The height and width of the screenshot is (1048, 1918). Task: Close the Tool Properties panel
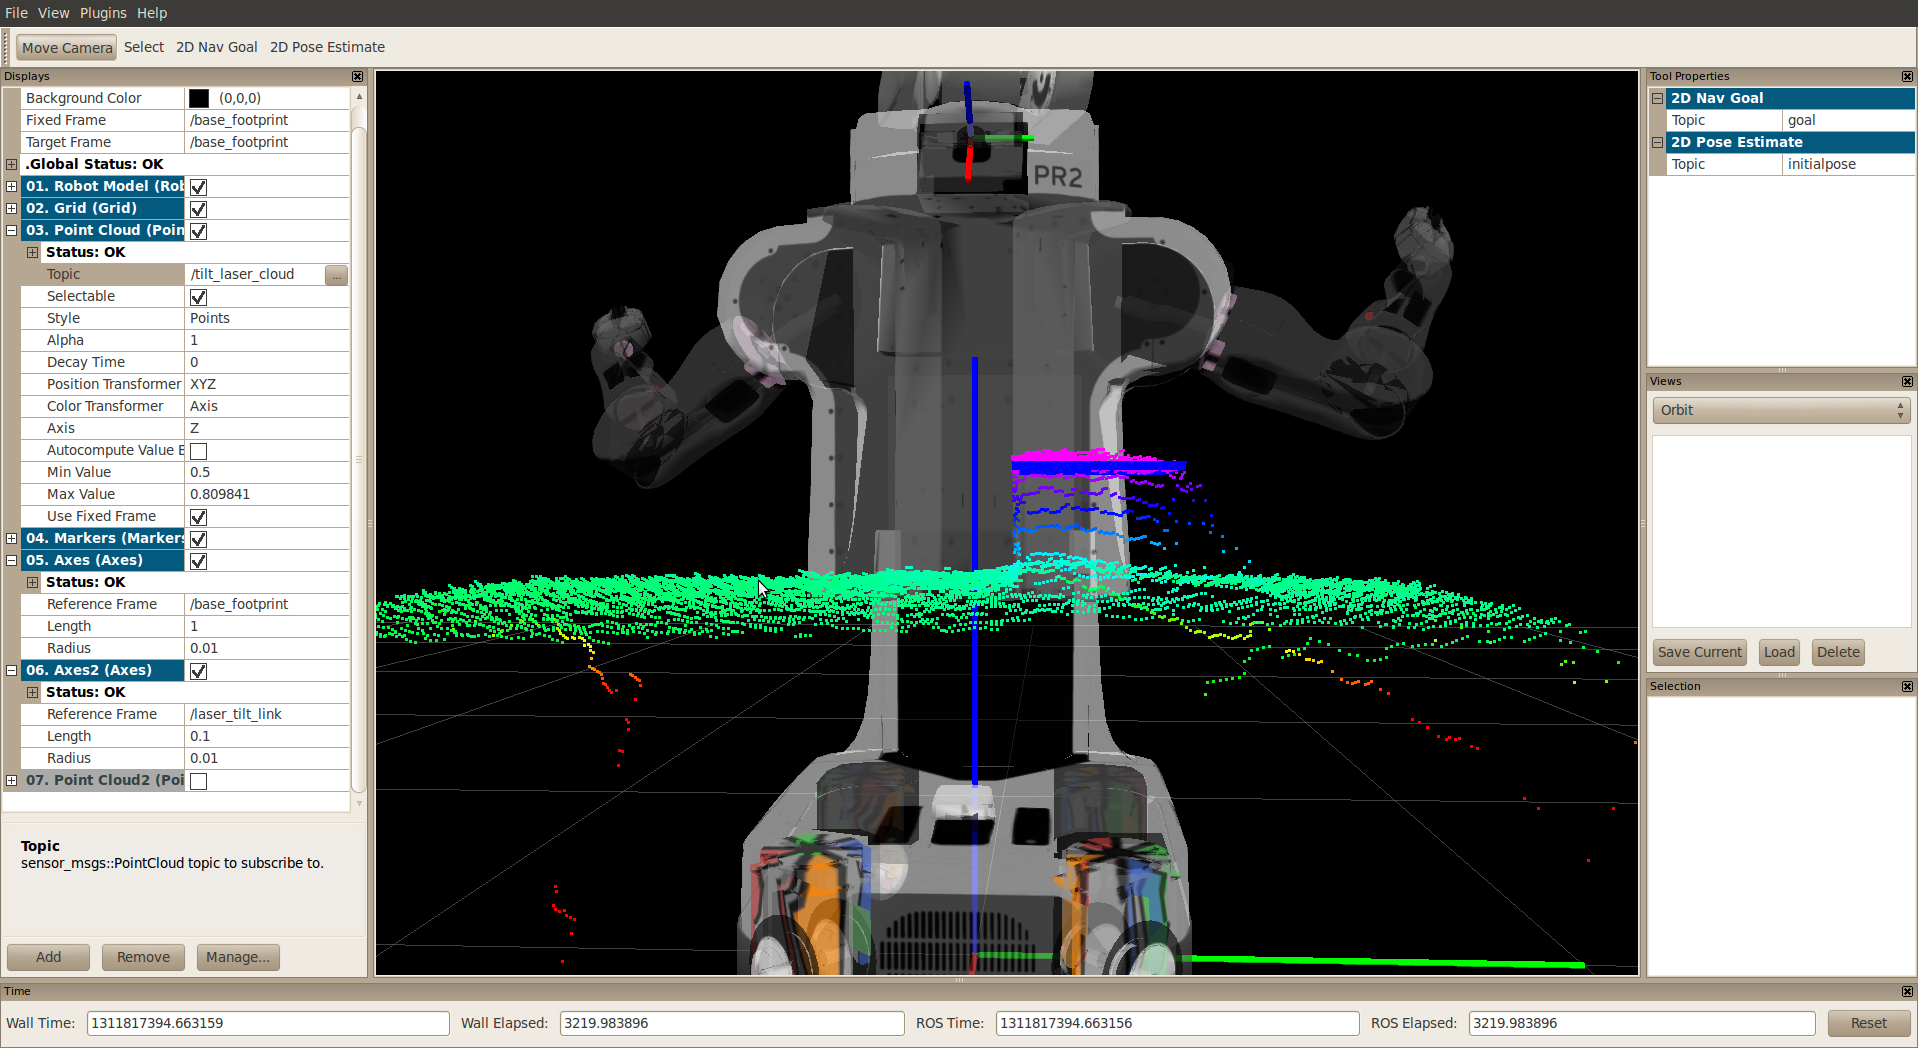[x=1907, y=76]
